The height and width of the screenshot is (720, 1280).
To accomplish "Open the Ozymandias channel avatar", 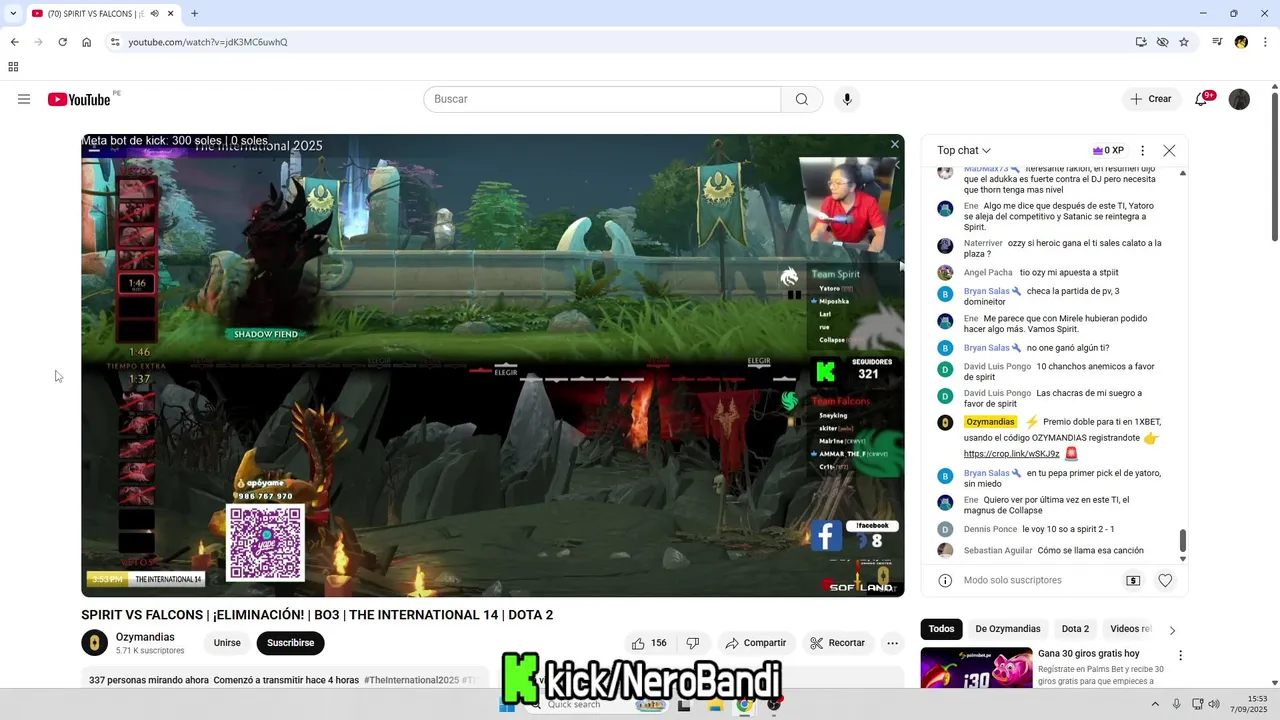I will pyautogui.click(x=94, y=643).
